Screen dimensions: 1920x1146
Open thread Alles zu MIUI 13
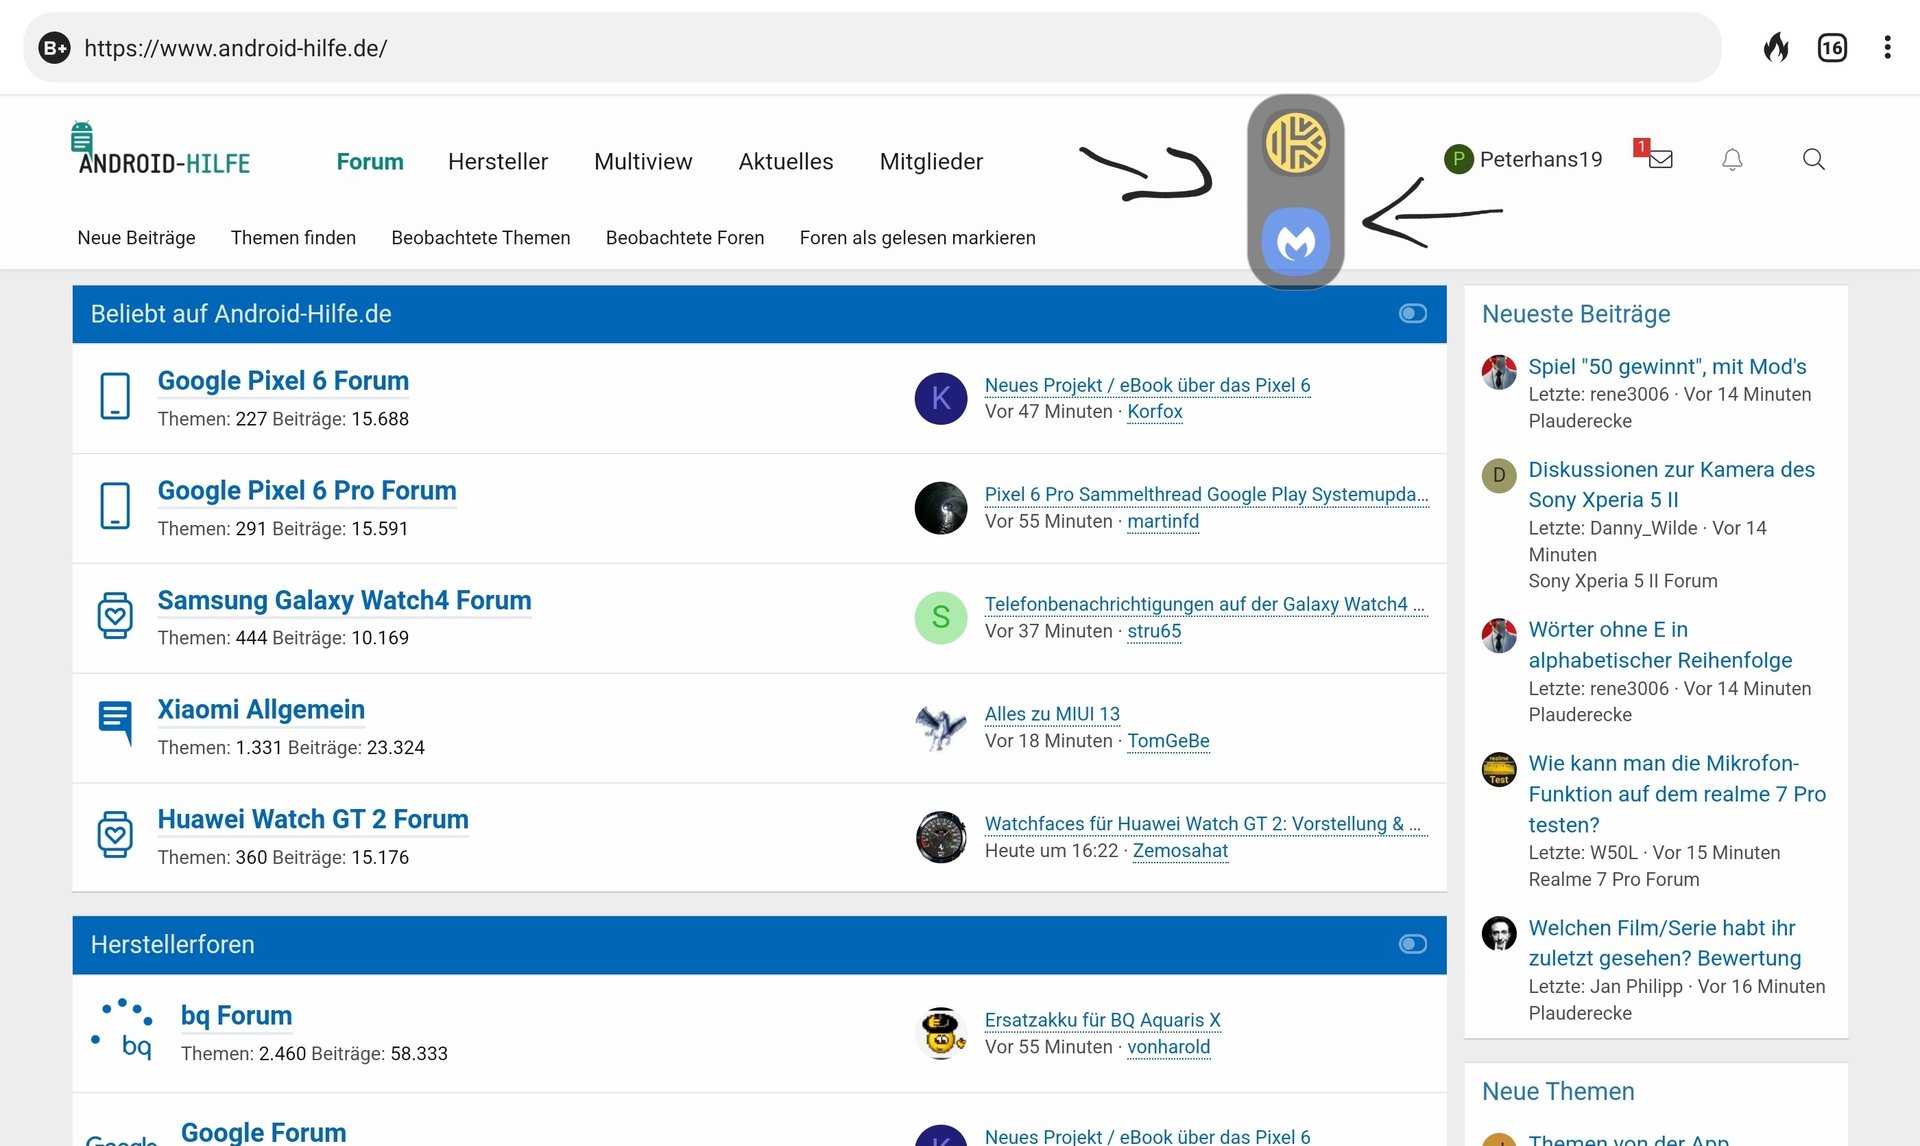coord(1052,714)
